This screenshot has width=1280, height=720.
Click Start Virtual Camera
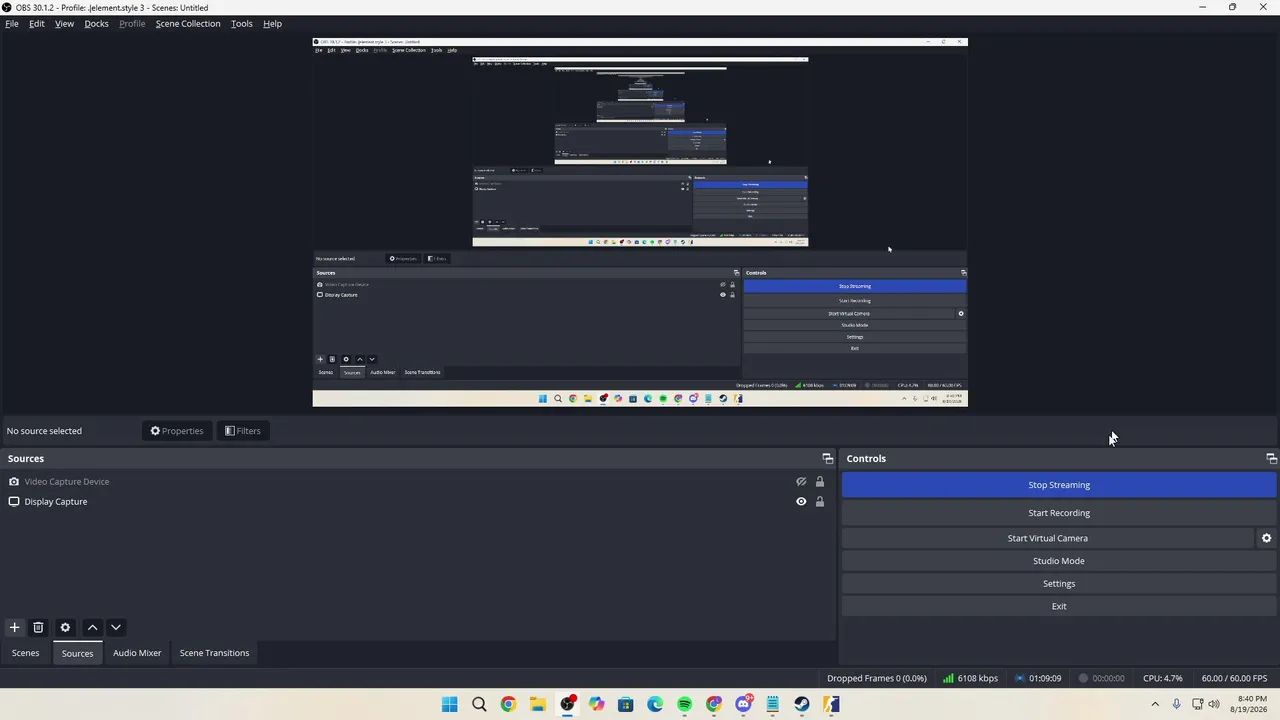click(x=1047, y=538)
